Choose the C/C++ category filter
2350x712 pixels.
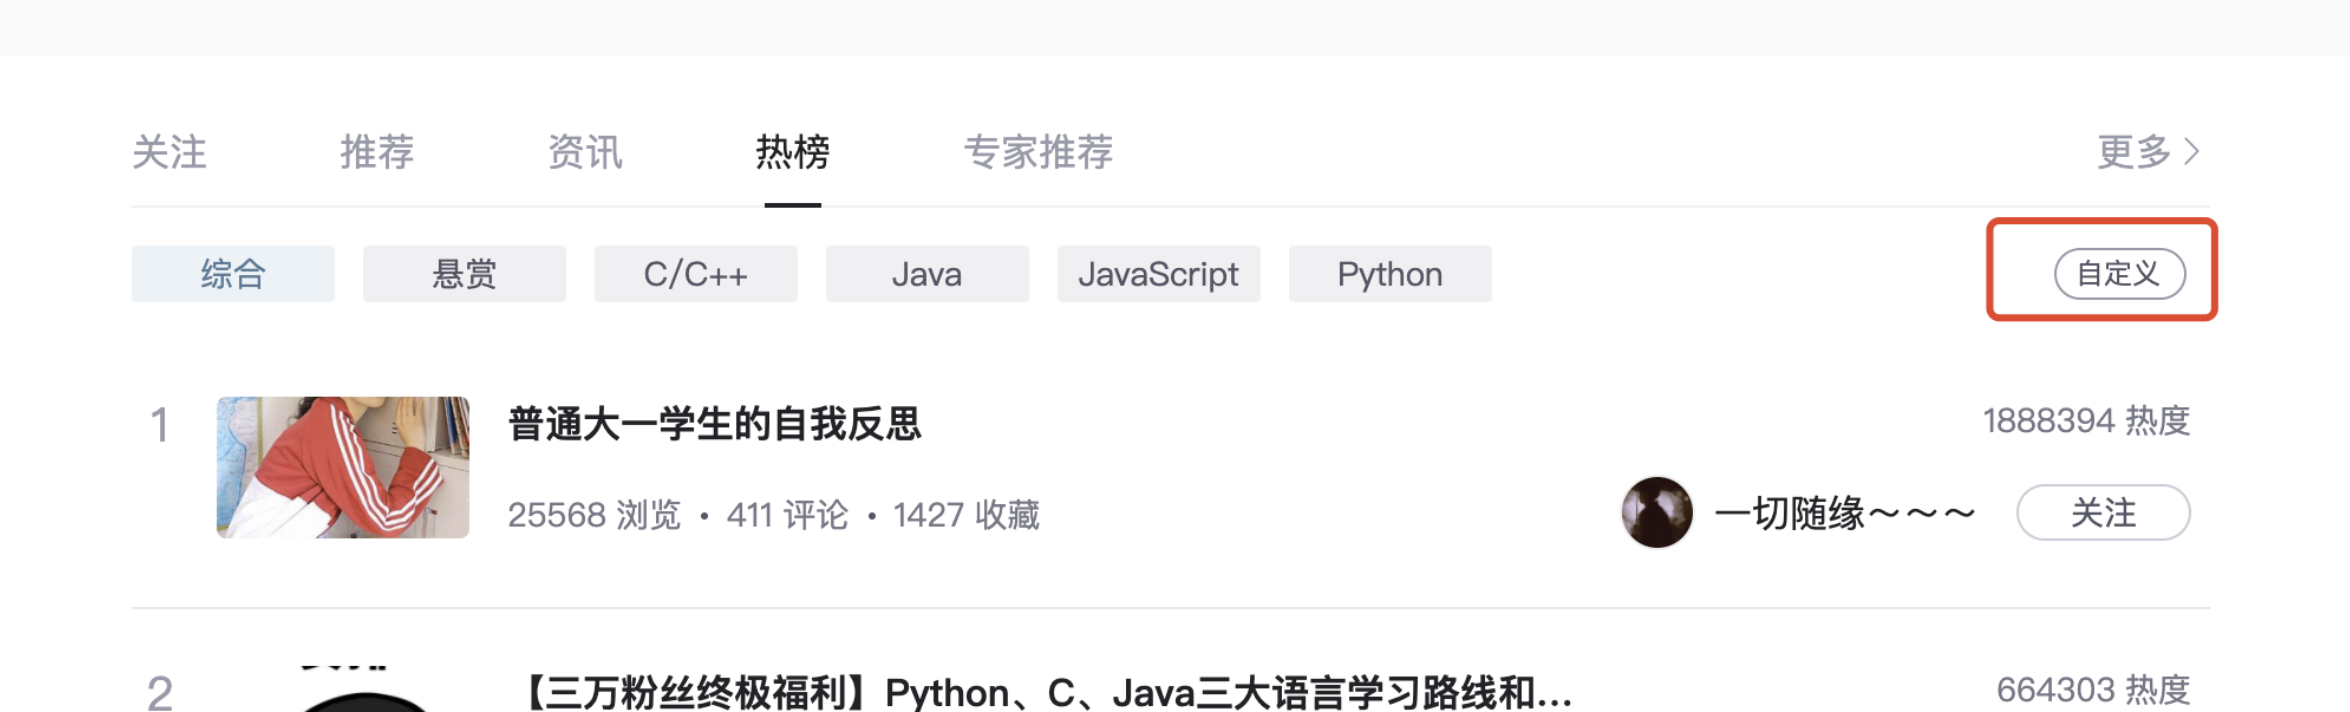pos(696,274)
